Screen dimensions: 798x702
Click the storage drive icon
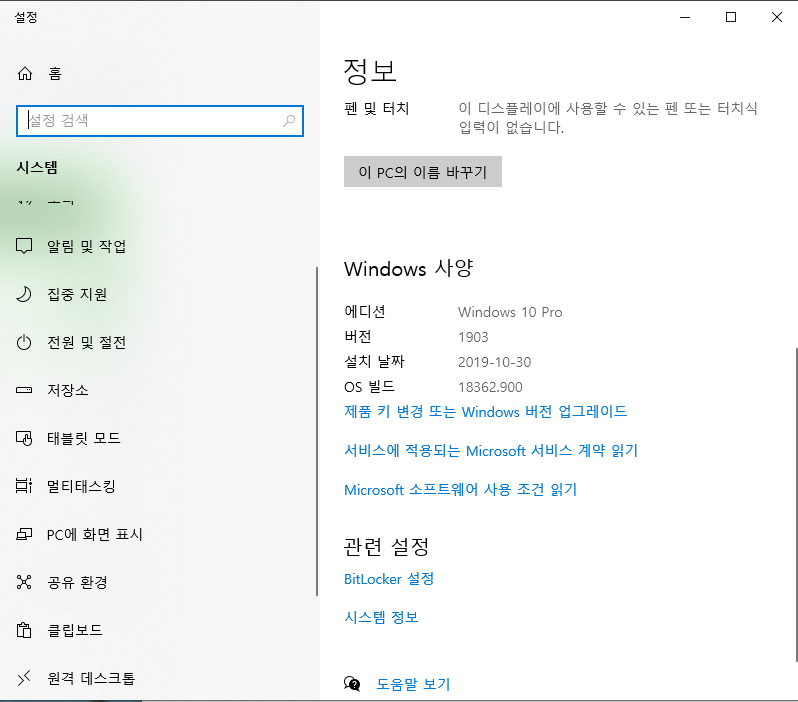coord(24,390)
